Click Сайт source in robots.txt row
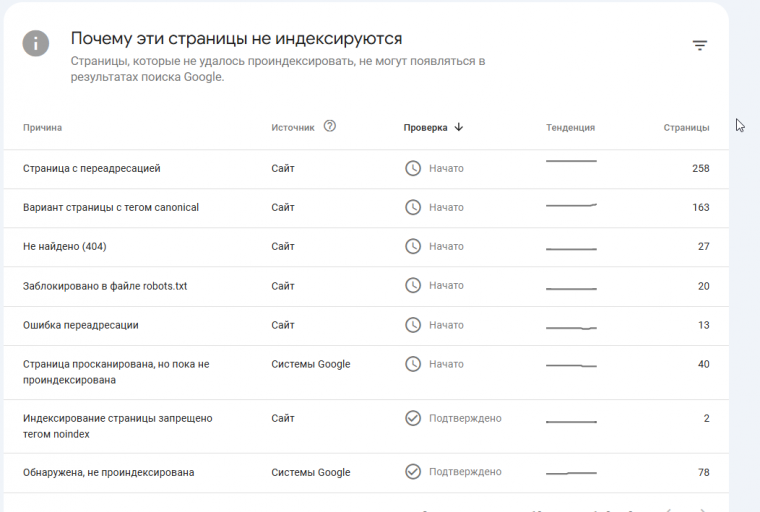The width and height of the screenshot is (760, 512). (x=283, y=286)
